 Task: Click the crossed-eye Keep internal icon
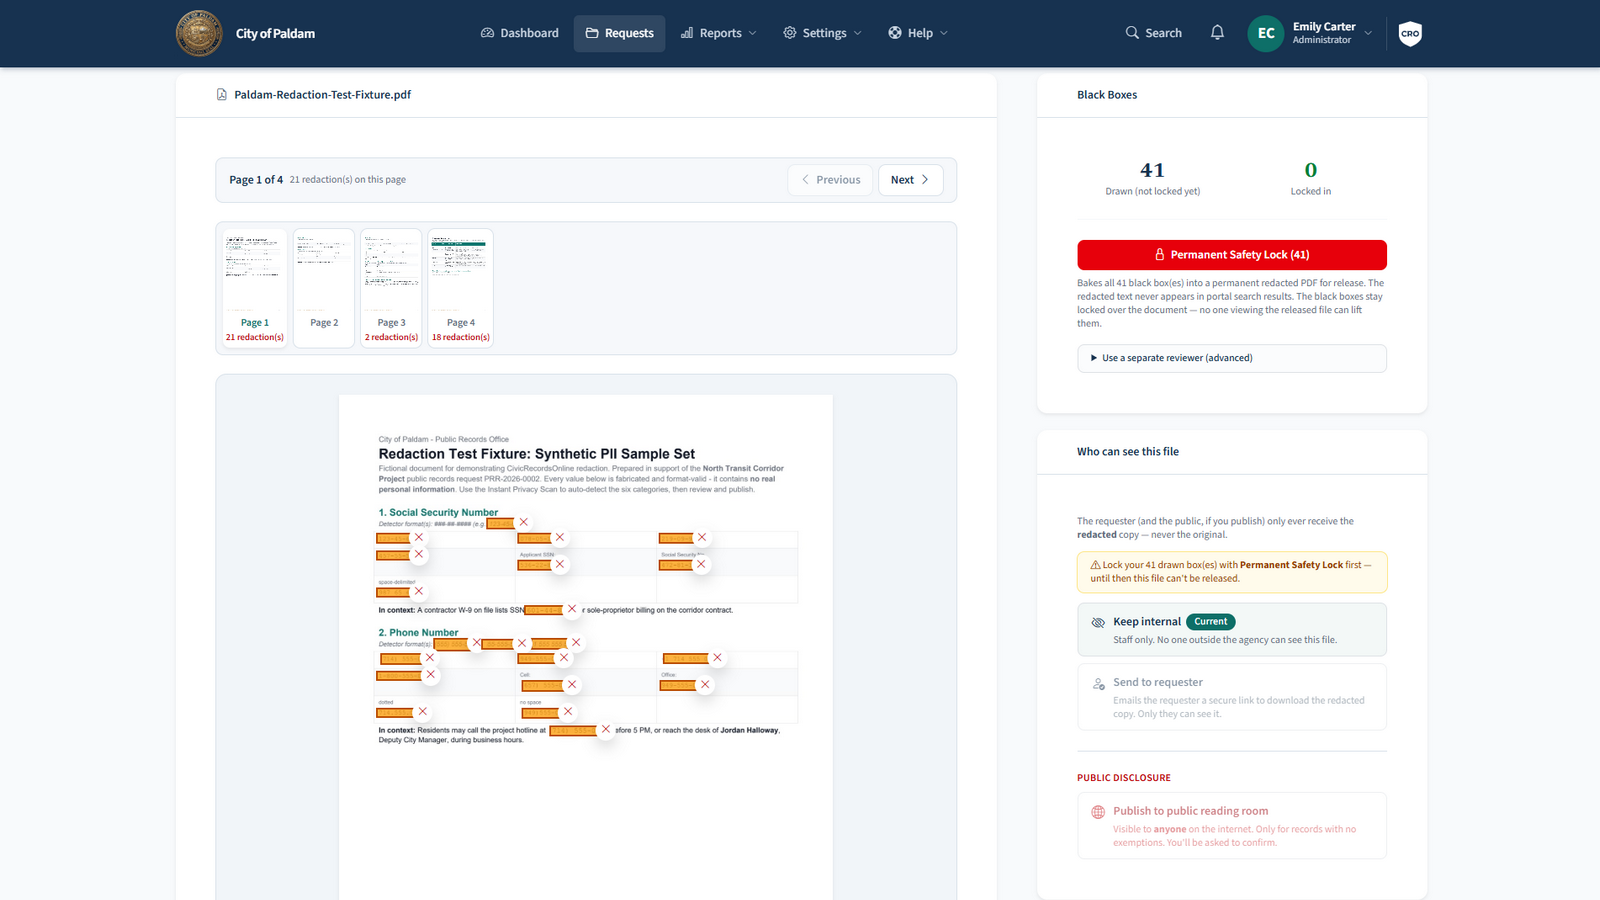click(1098, 622)
